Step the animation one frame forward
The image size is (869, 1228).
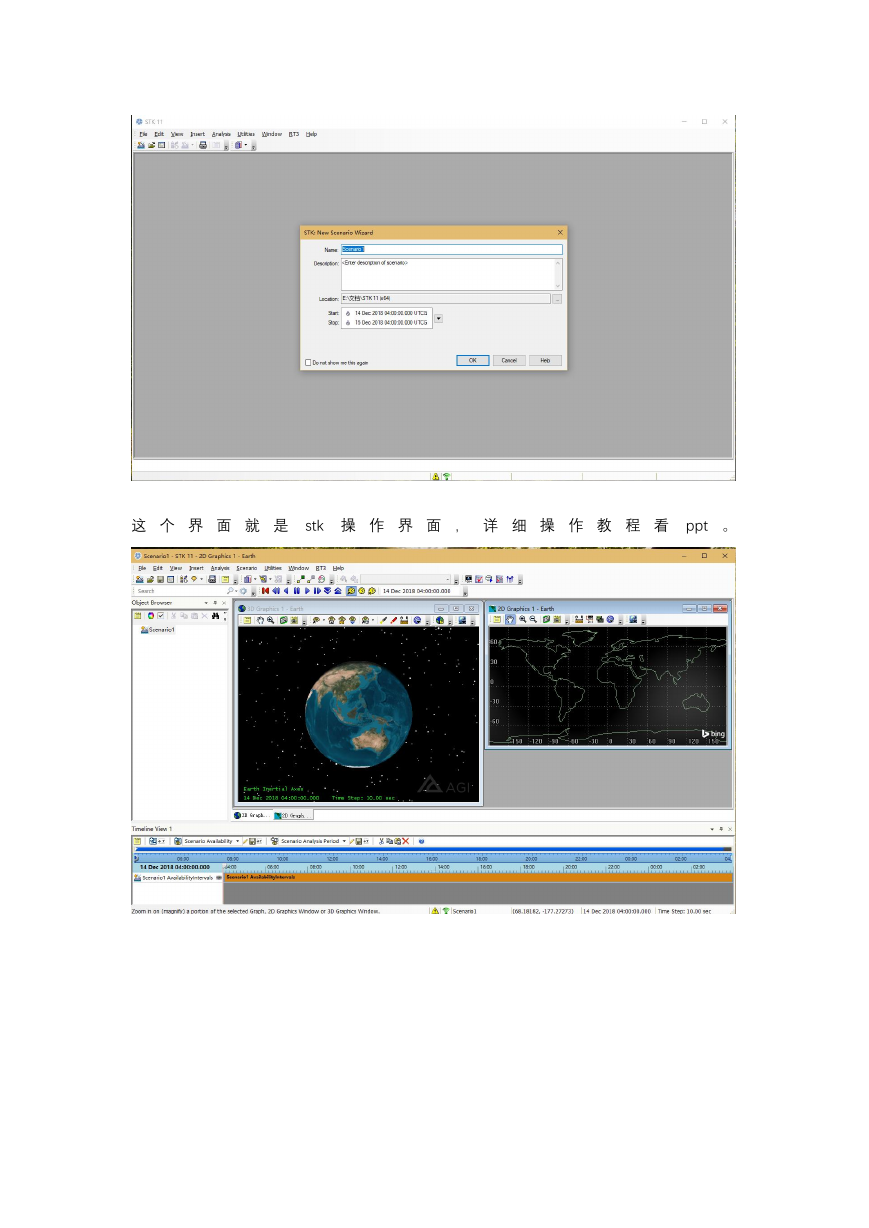[317, 591]
